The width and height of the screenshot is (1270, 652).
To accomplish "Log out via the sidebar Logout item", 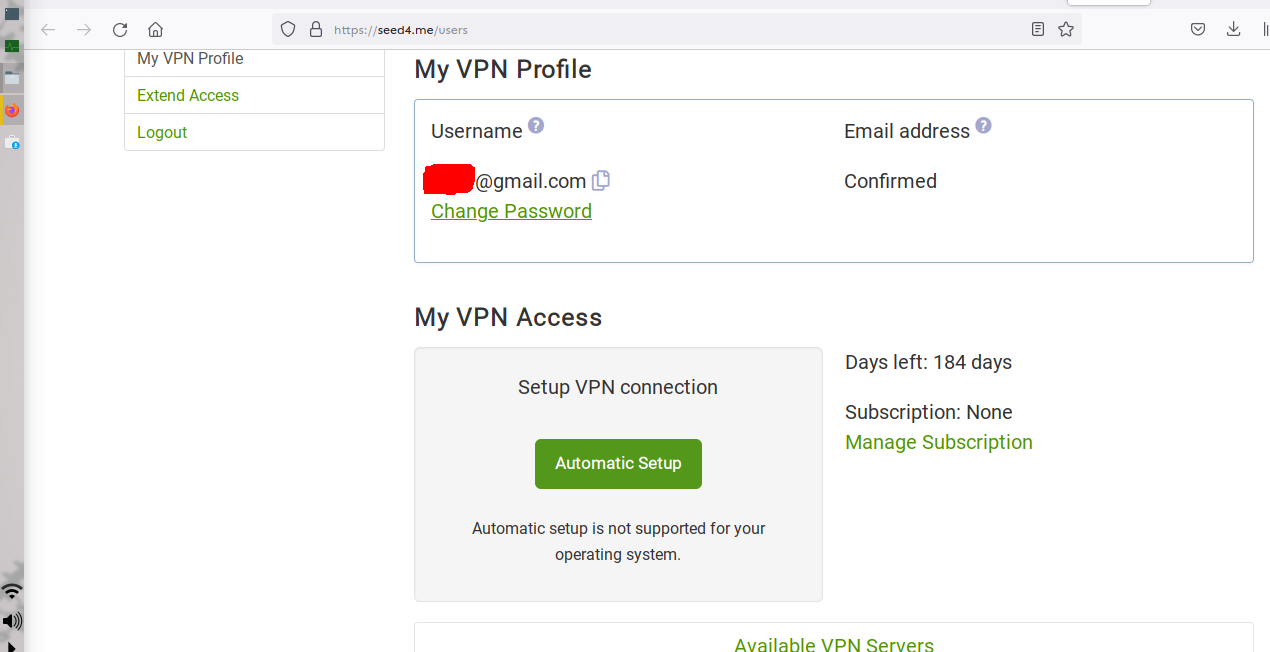I will point(162,133).
